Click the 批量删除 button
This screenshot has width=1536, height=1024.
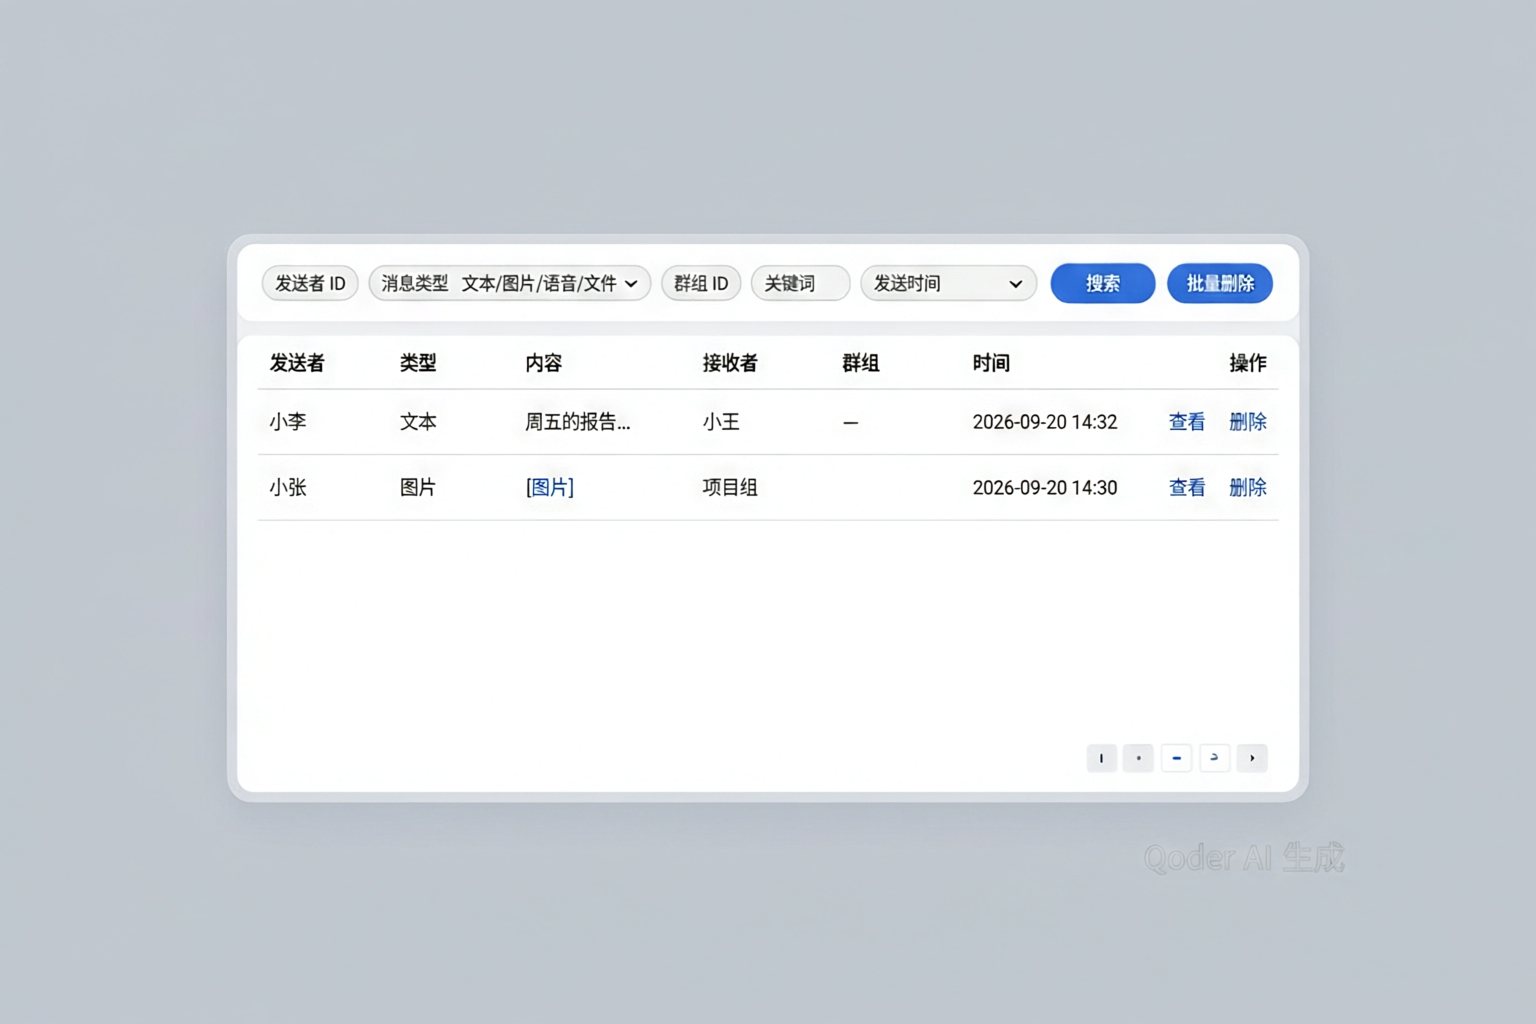pyautogui.click(x=1220, y=283)
